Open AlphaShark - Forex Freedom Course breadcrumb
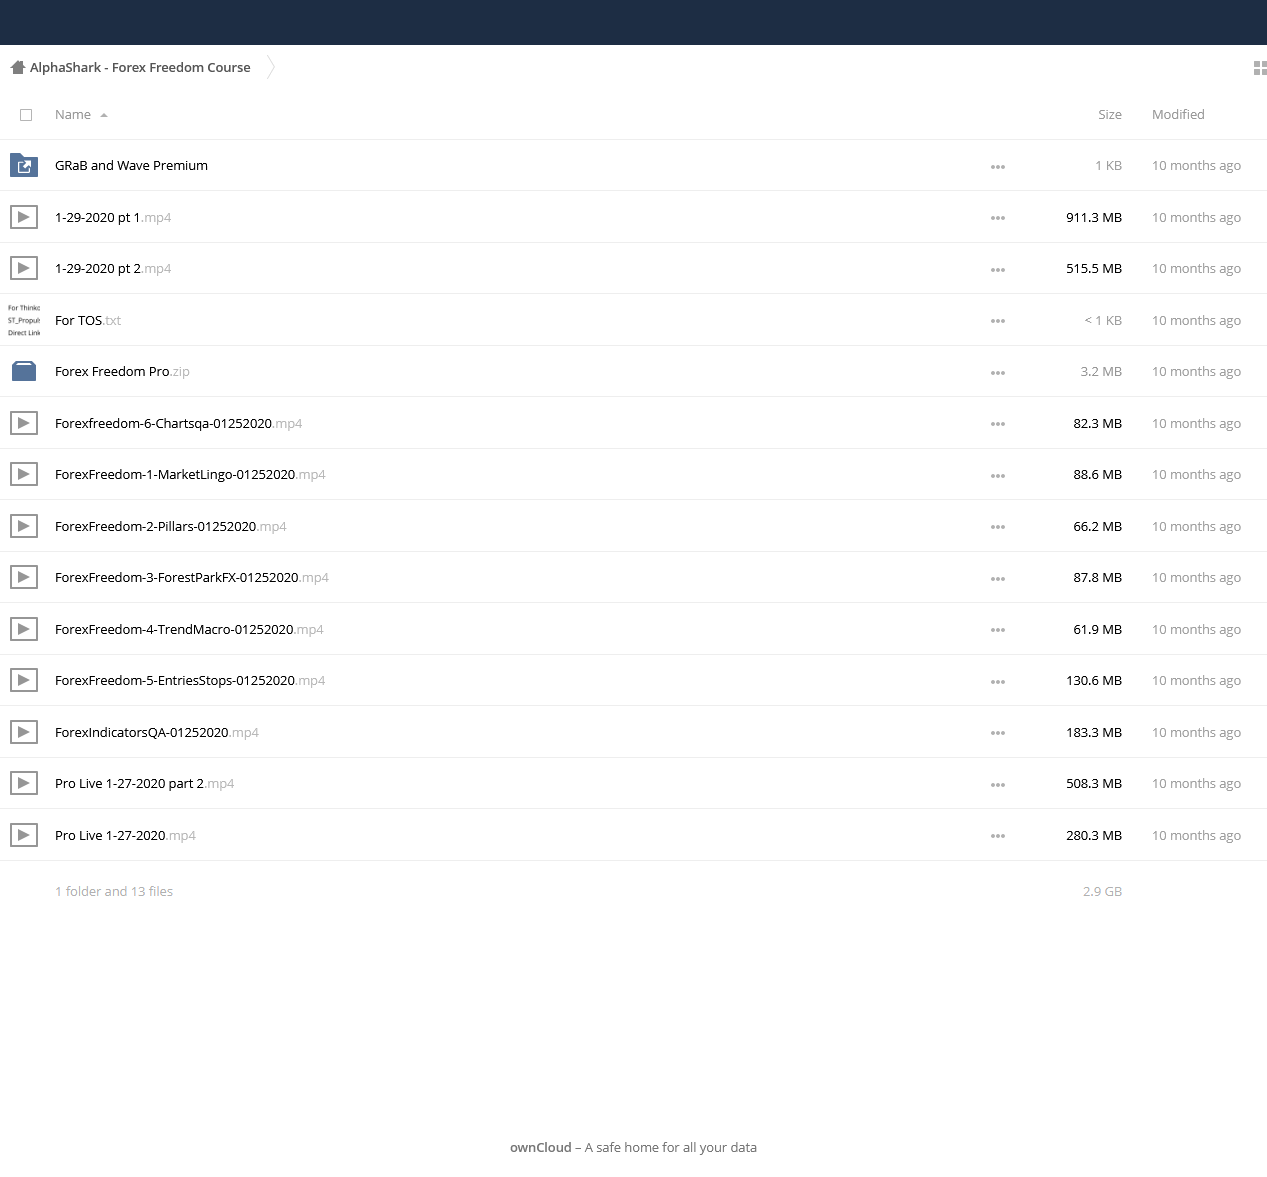The height and width of the screenshot is (1177, 1267). (140, 68)
